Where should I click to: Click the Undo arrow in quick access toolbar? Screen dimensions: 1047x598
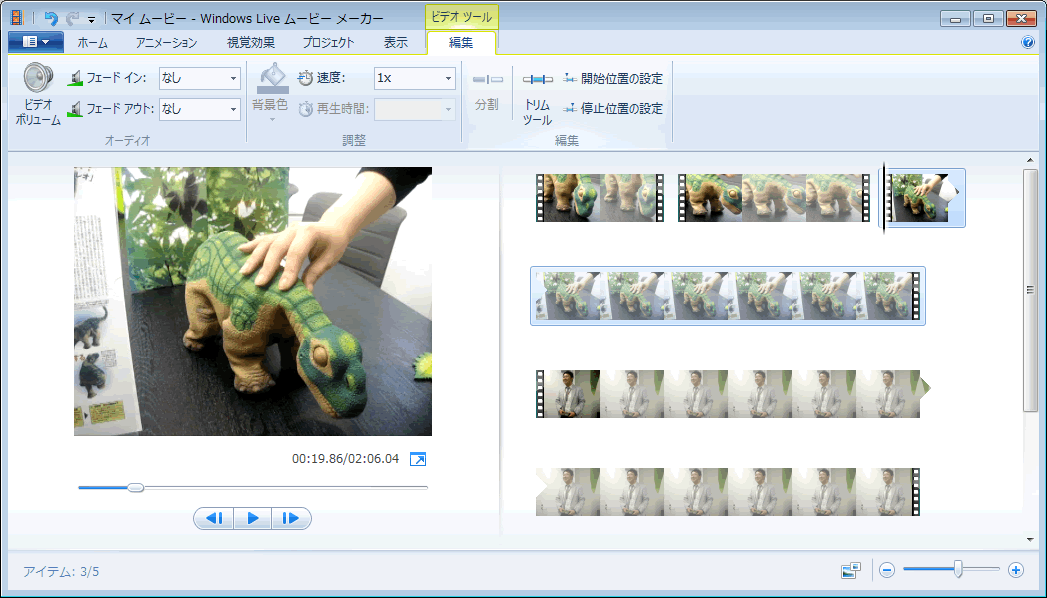pyautogui.click(x=51, y=18)
